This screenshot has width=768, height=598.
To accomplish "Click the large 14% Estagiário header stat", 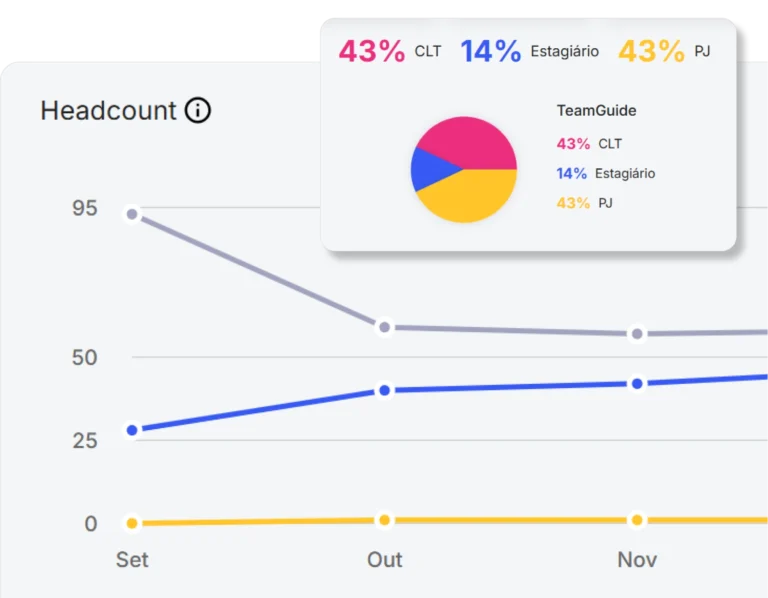I will coord(529,51).
